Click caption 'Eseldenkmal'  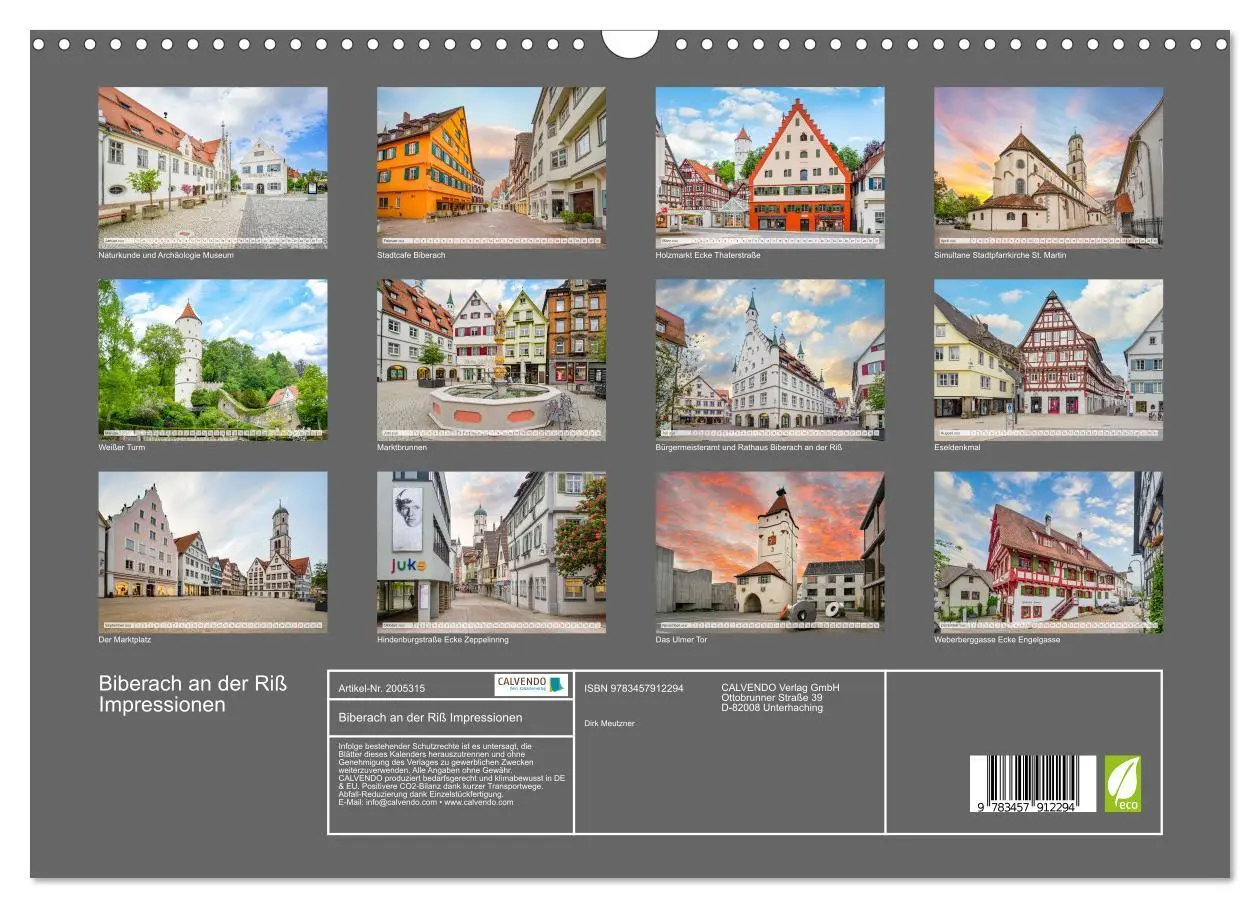click(x=957, y=447)
